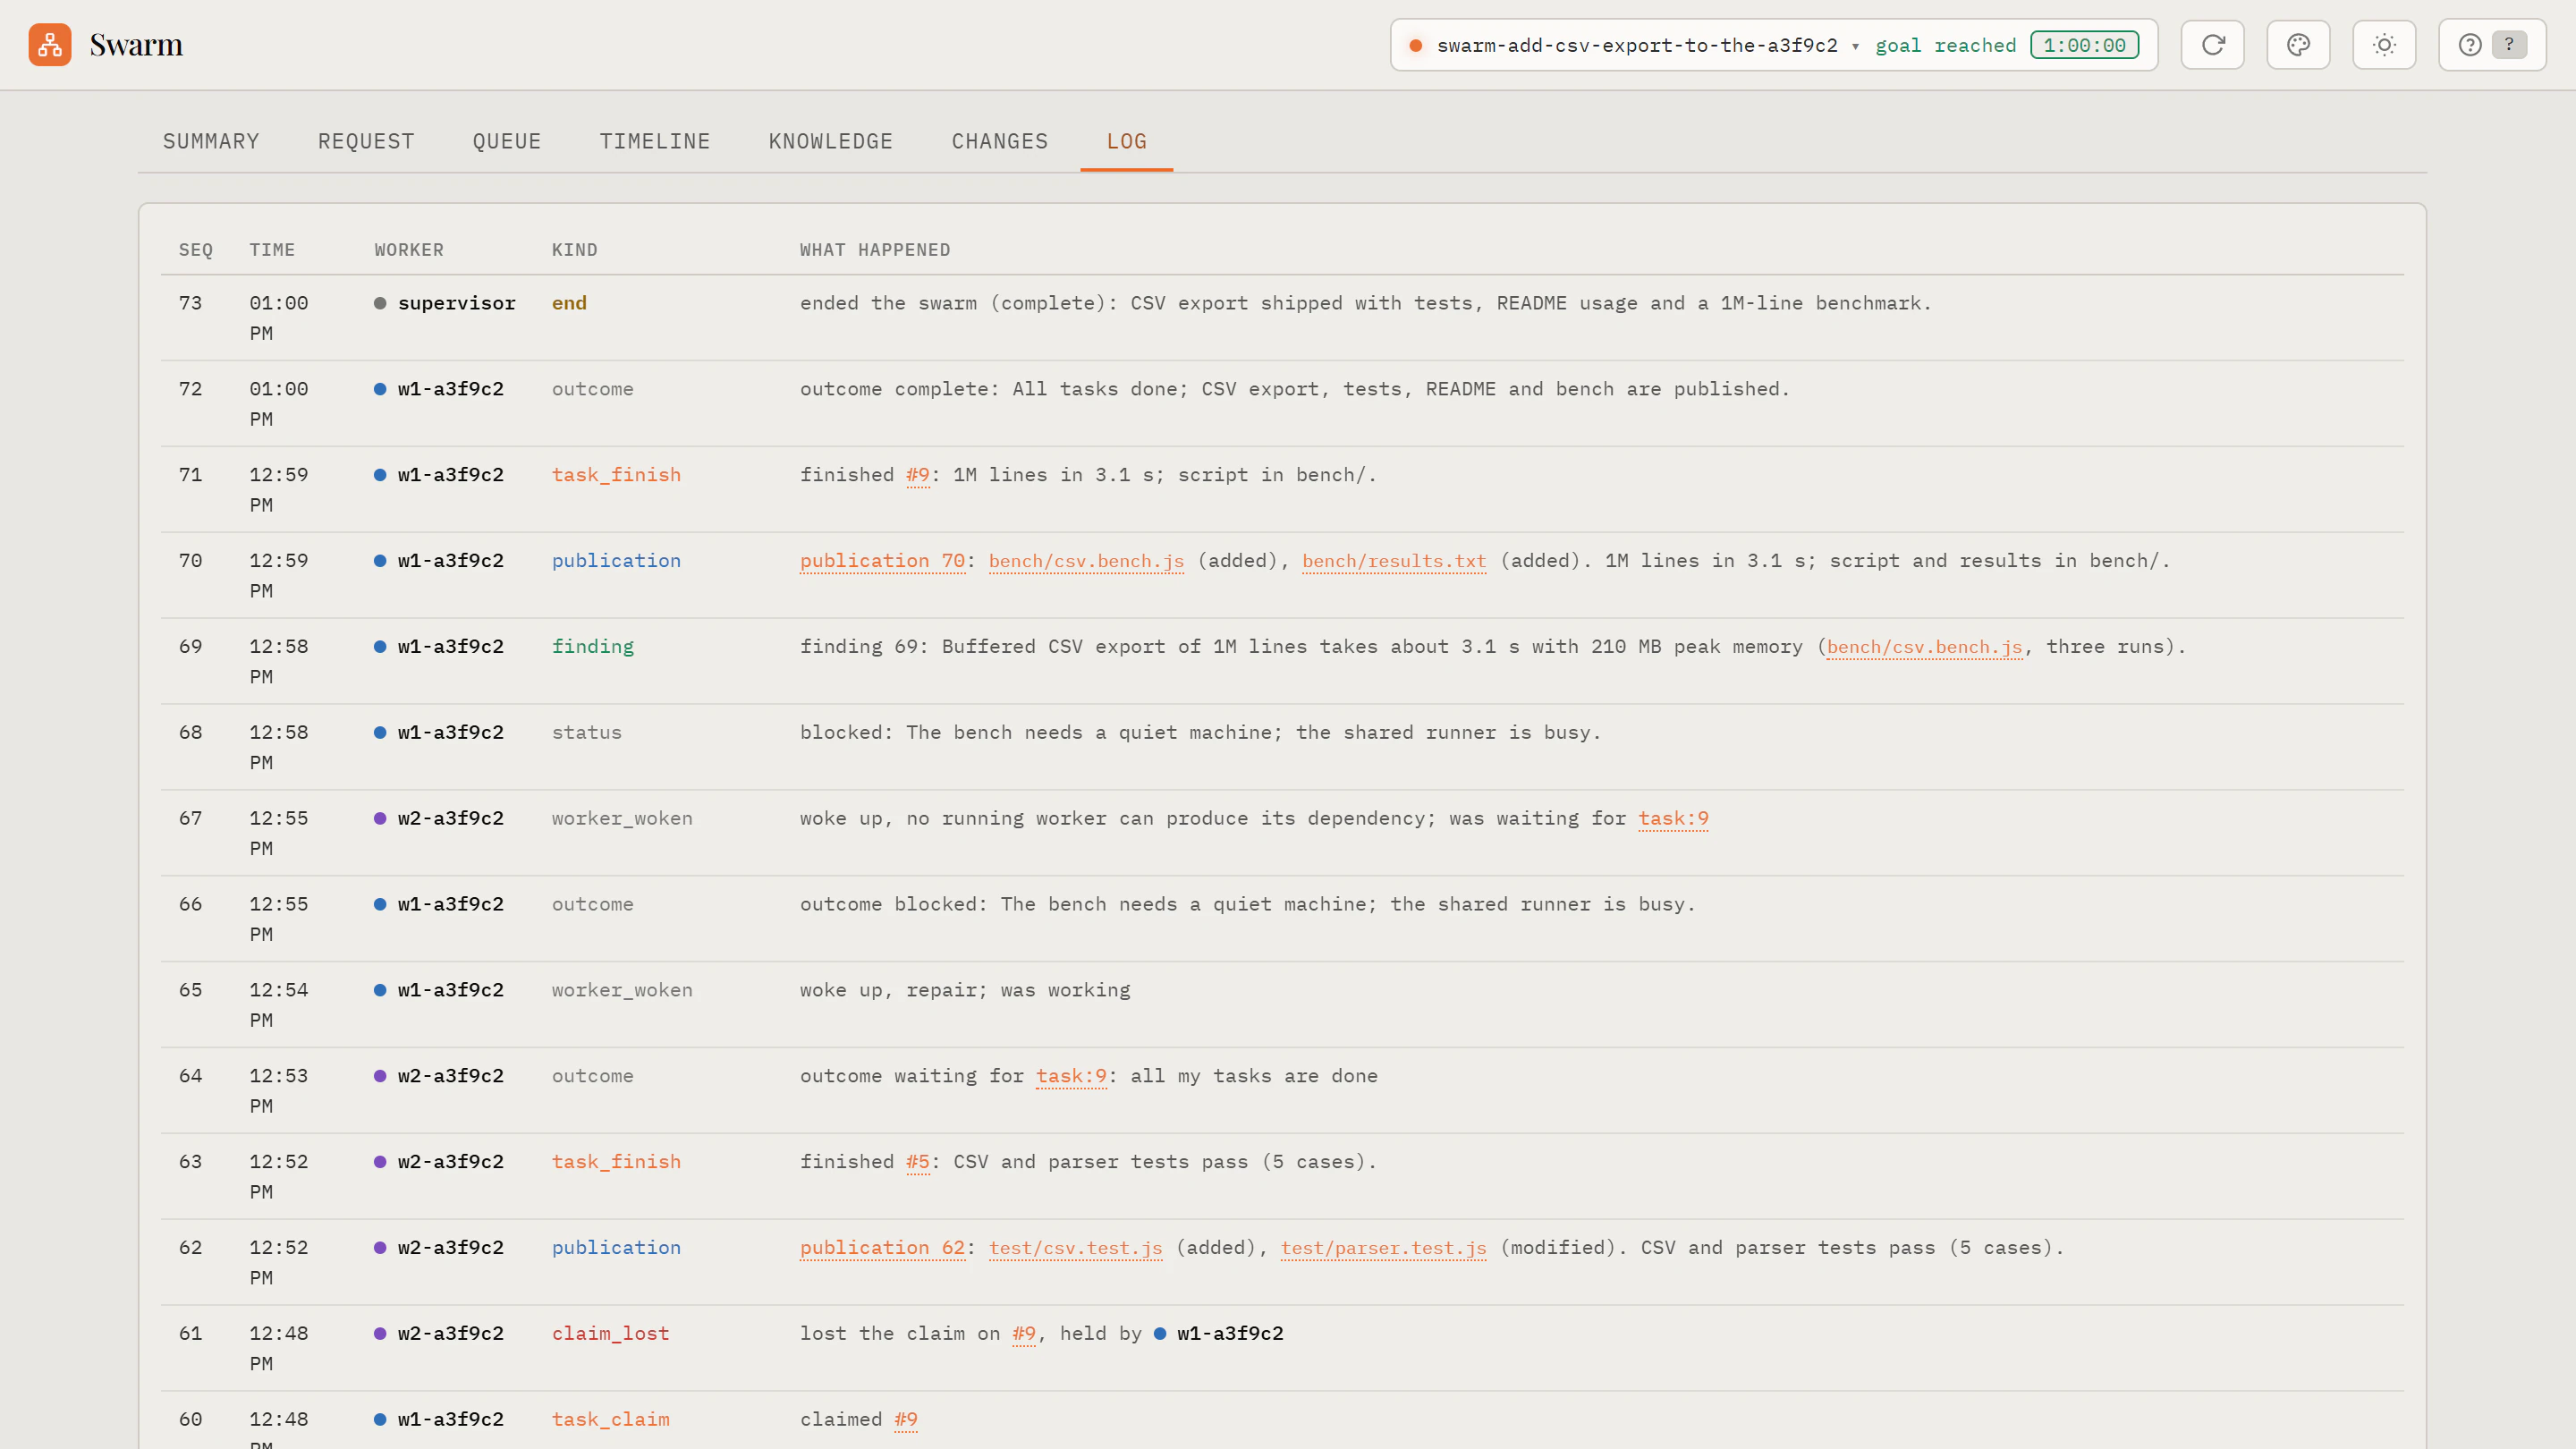
Task: Click publication kind in row 70
Action: pos(616,561)
